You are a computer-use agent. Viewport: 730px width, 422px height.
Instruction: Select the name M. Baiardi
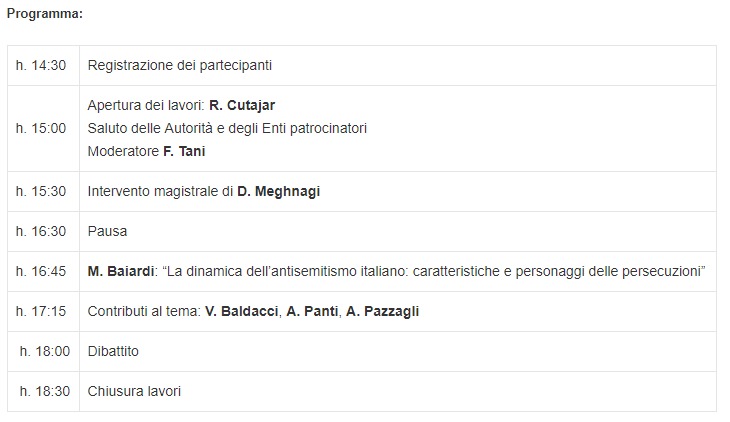[121, 272]
